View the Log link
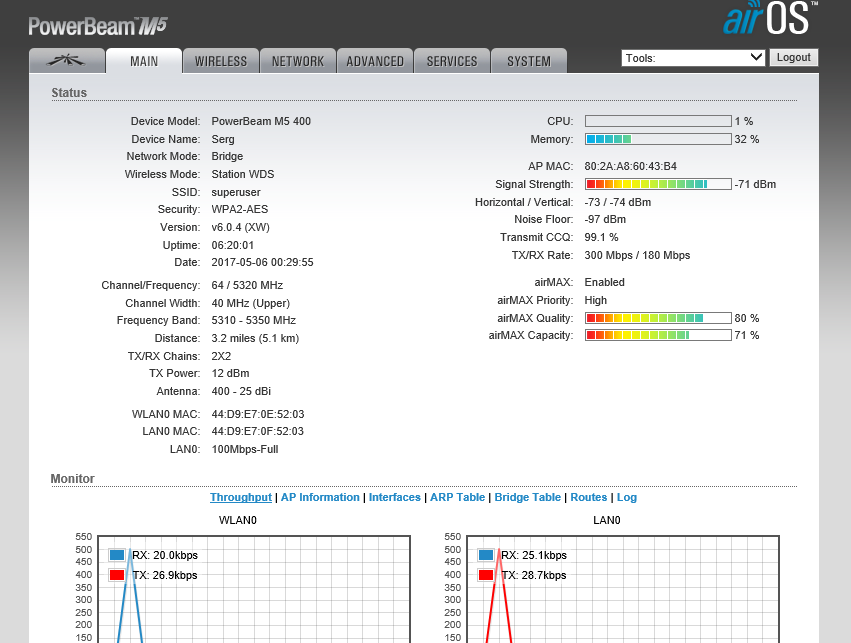 click(x=627, y=497)
